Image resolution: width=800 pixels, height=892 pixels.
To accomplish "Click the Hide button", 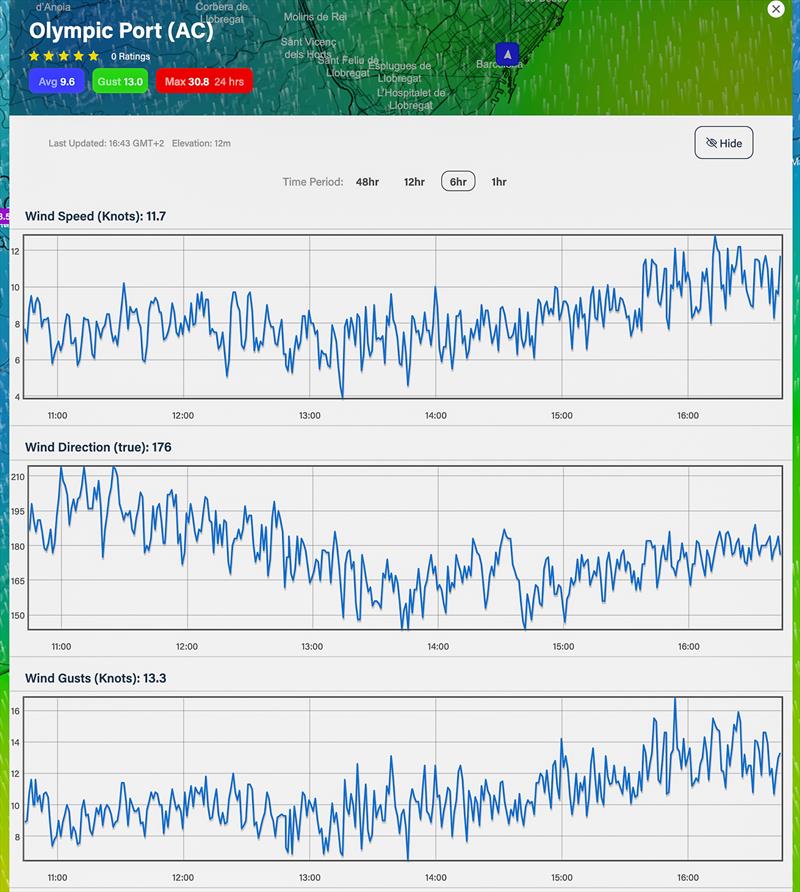I will tap(724, 143).
